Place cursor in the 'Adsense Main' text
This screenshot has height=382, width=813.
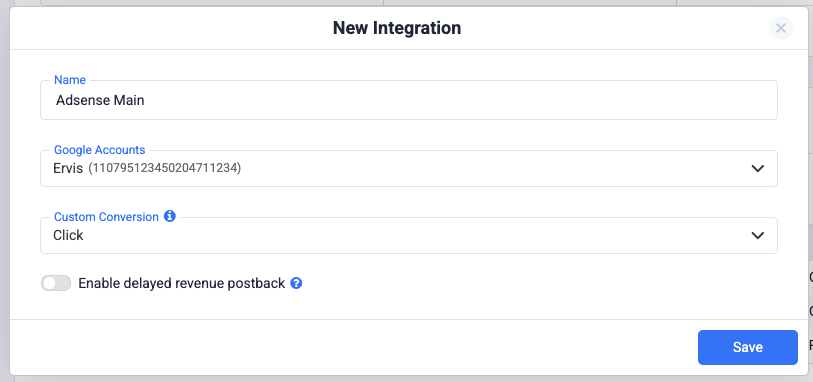(x=100, y=100)
